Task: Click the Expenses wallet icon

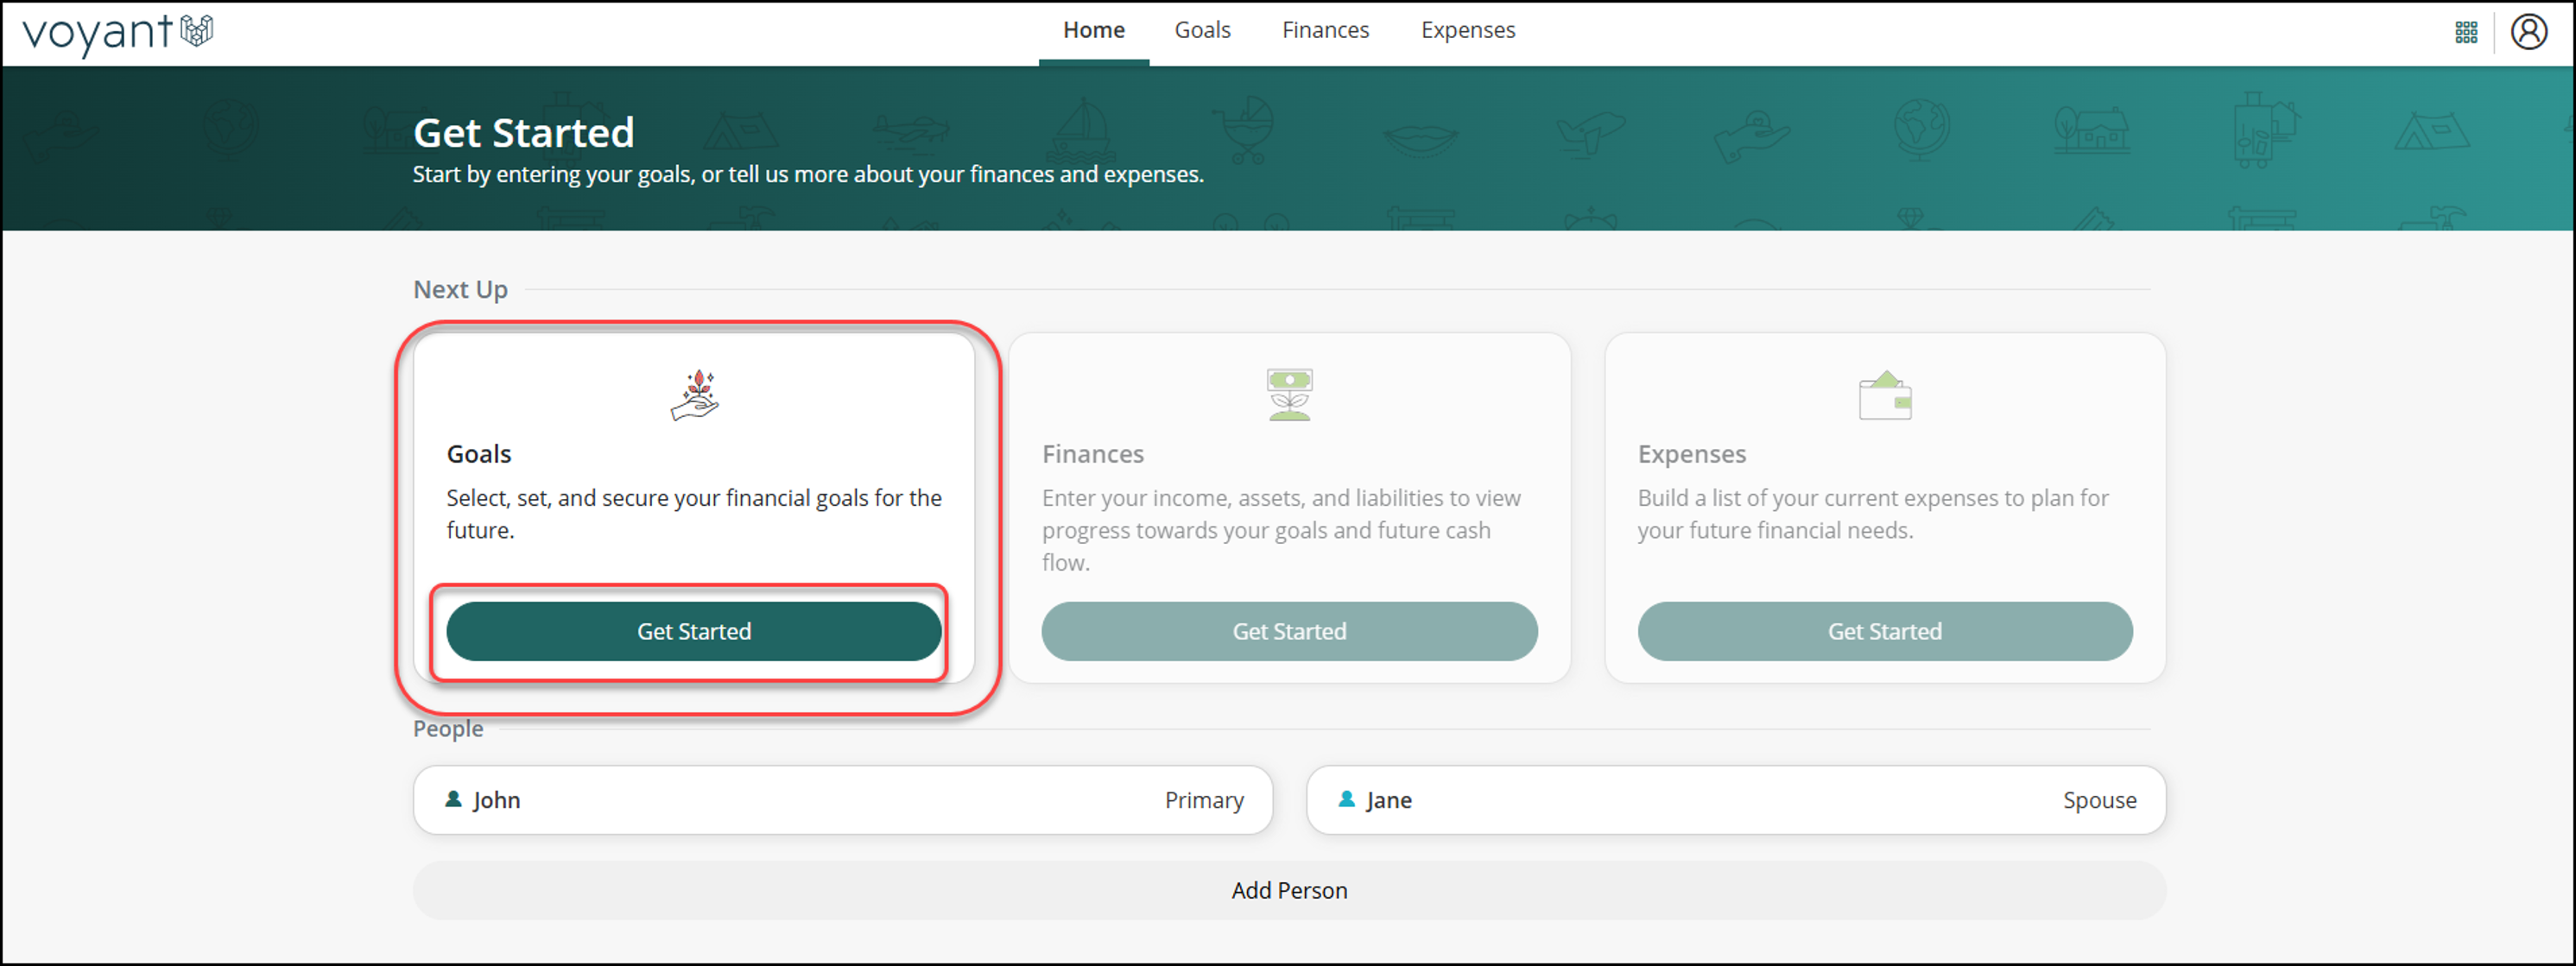Action: pos(1884,395)
